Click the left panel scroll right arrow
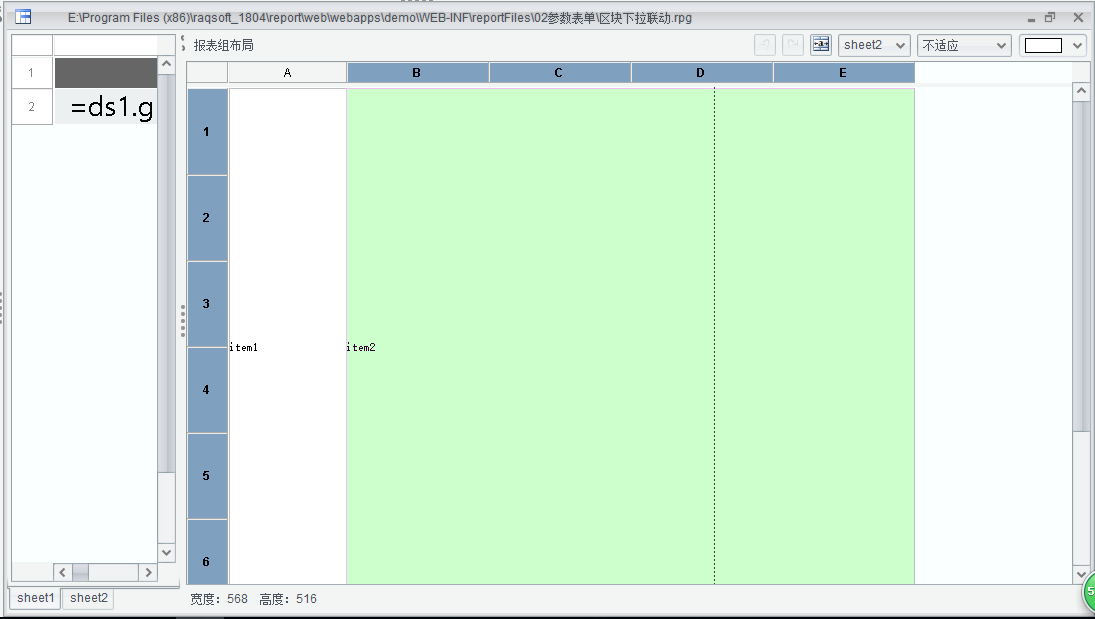Viewport: 1095px width, 619px height. pos(148,573)
